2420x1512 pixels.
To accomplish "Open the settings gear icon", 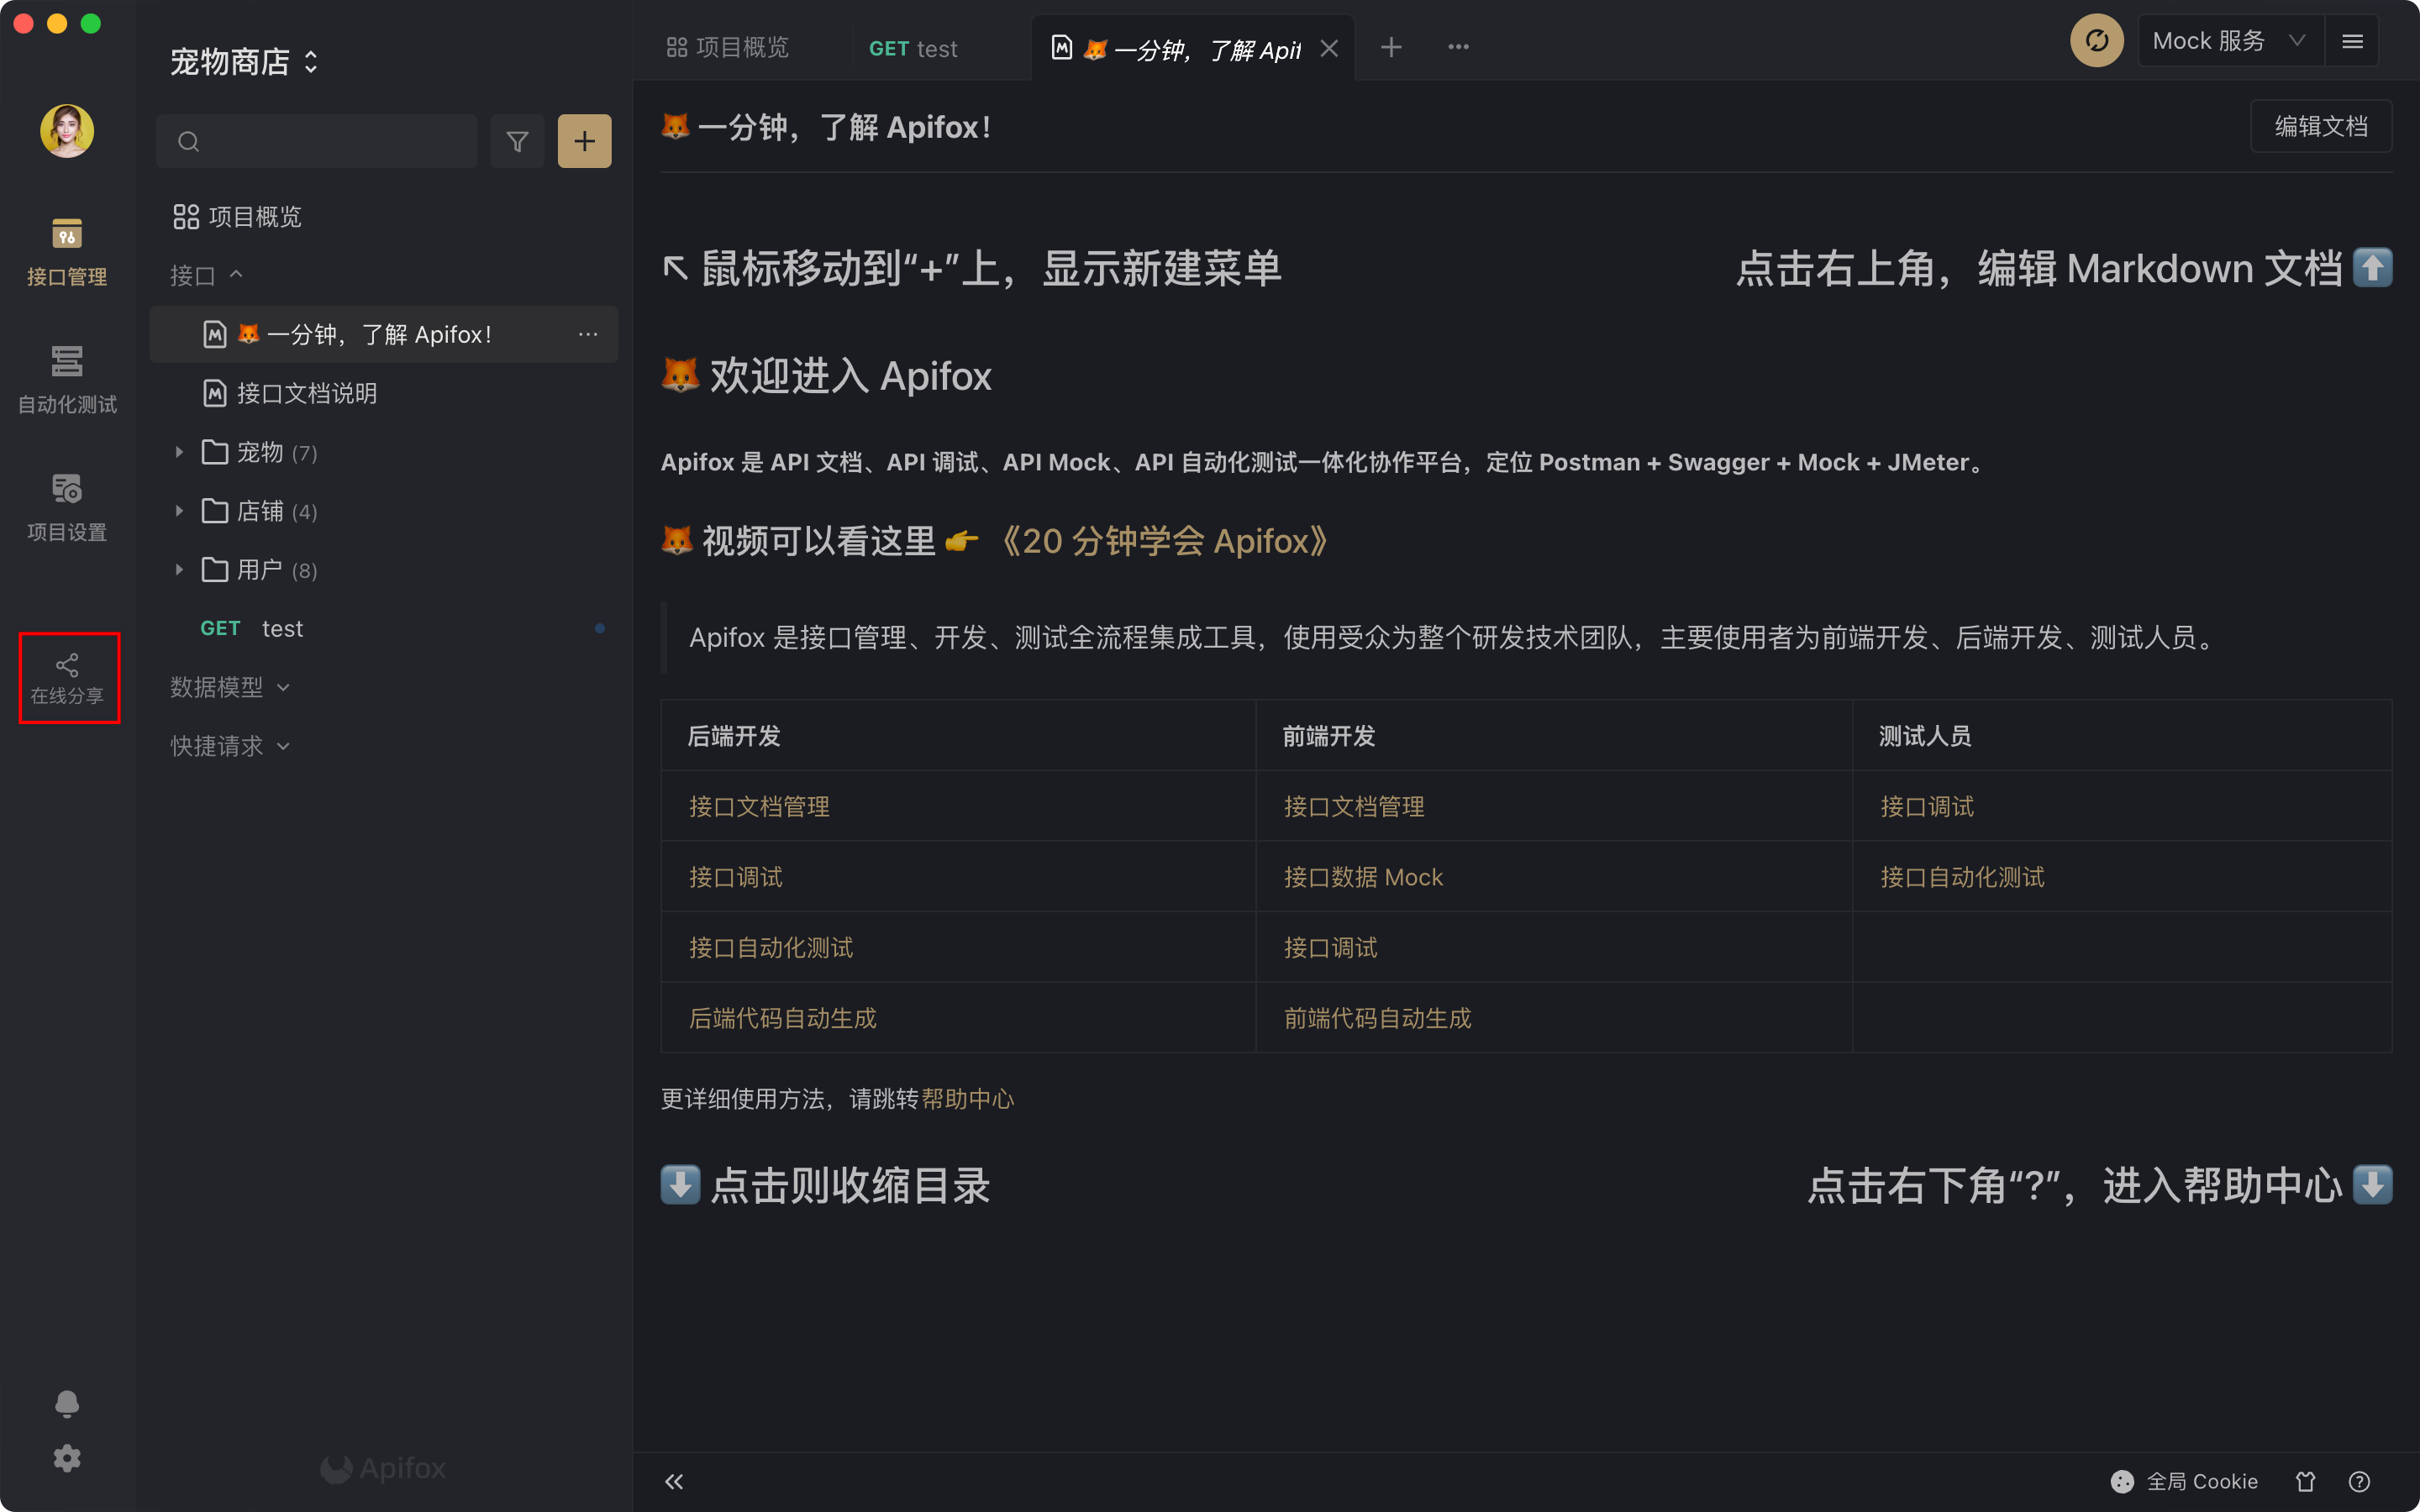I will coord(67,1458).
